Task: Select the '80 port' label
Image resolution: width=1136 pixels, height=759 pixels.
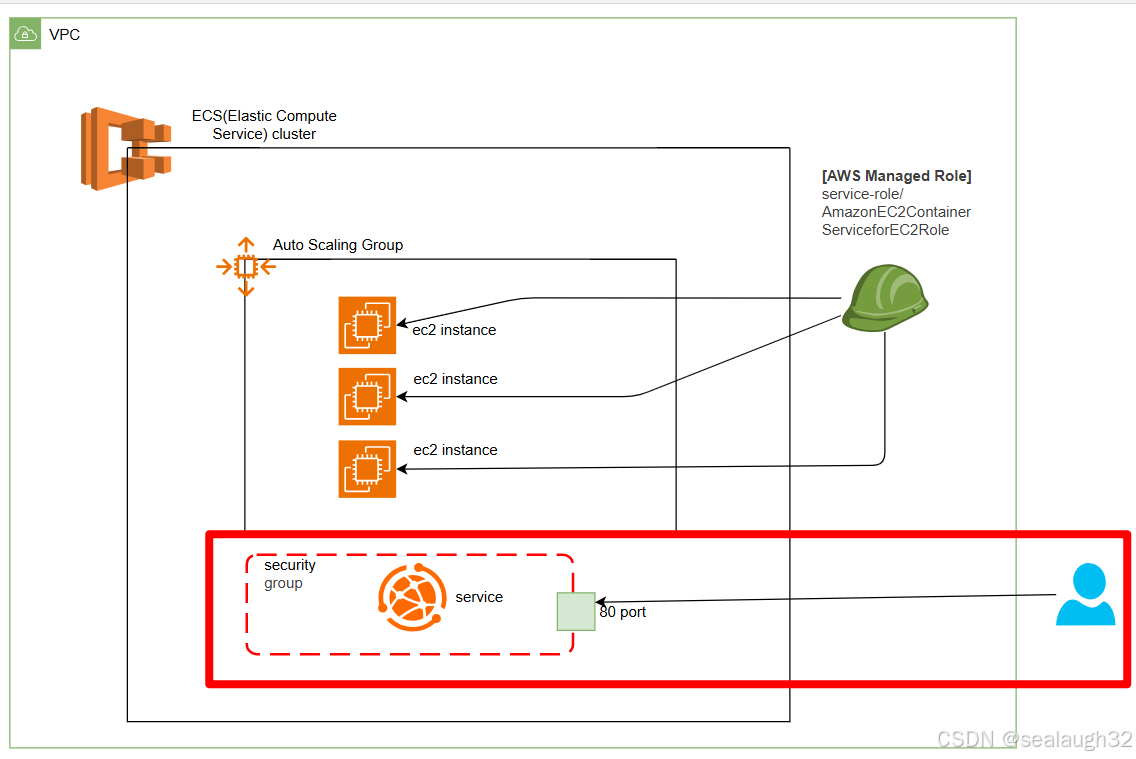Action: pos(622,612)
